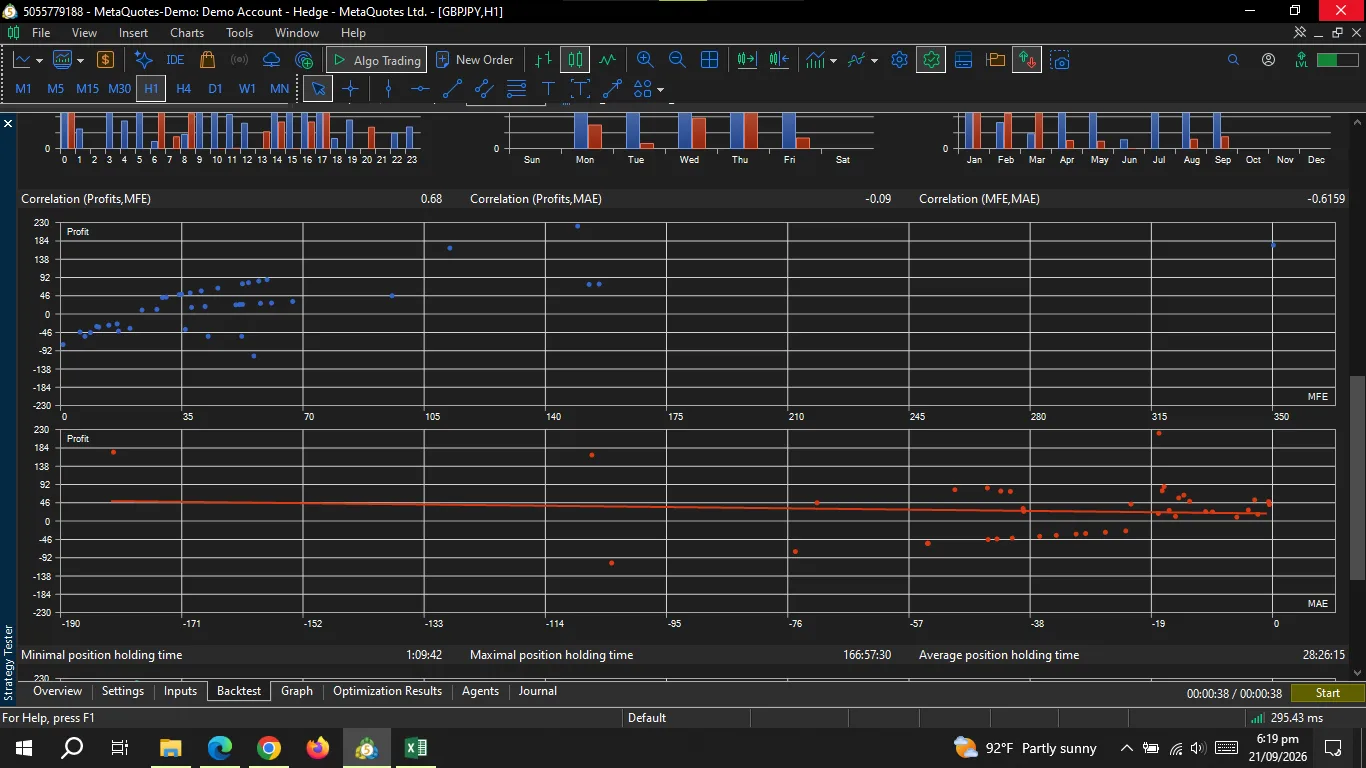This screenshot has width=1366, height=768.
Task: Click the chart auto-scroll icon
Action: [746, 60]
